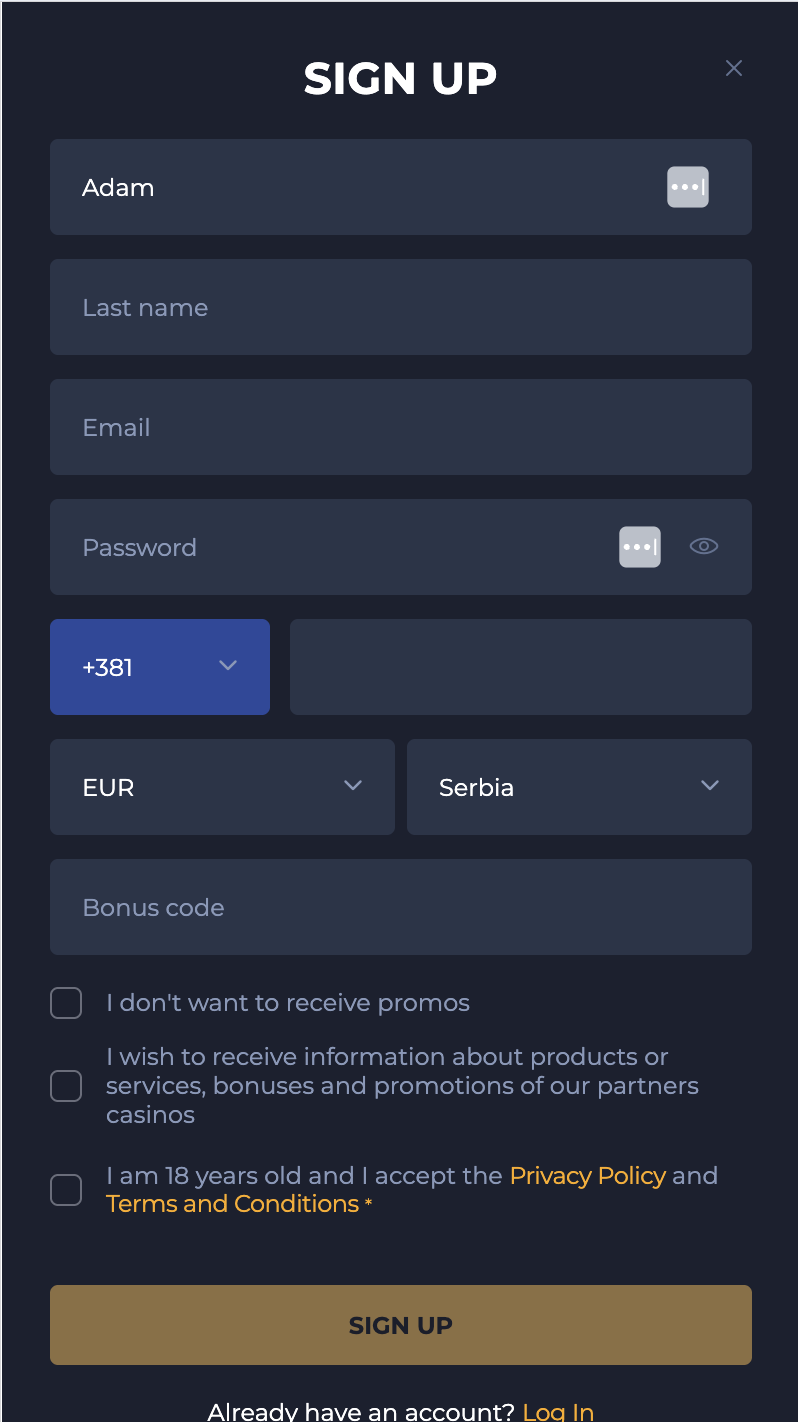The height and width of the screenshot is (1422, 798).
Task: Click password manager icon in first name field
Action: tap(688, 187)
